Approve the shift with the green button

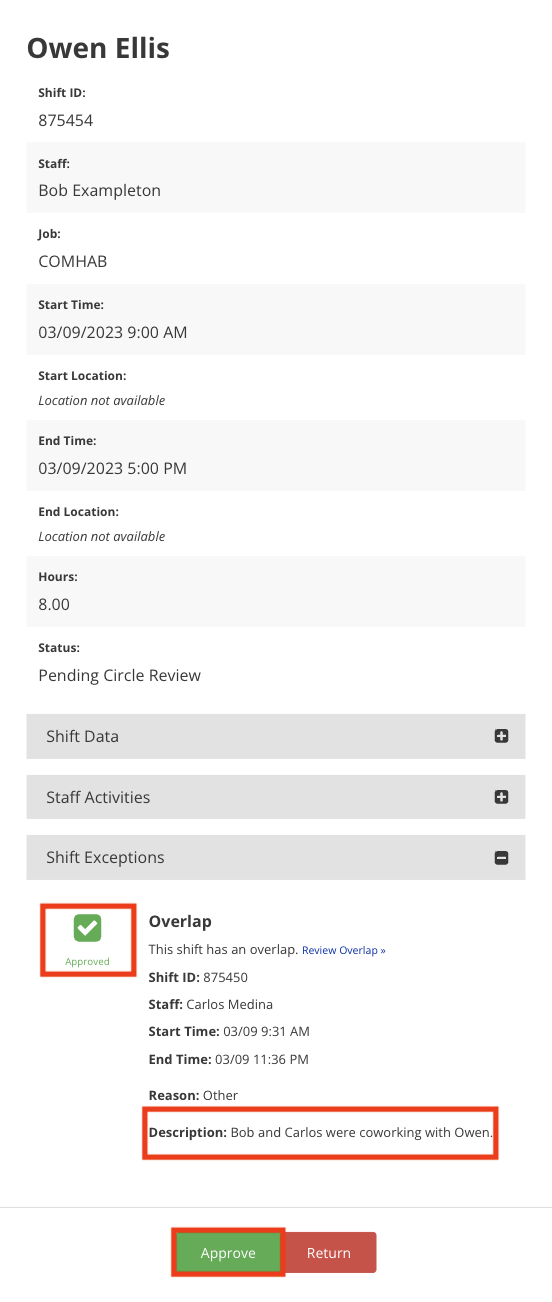pyautogui.click(x=228, y=1253)
